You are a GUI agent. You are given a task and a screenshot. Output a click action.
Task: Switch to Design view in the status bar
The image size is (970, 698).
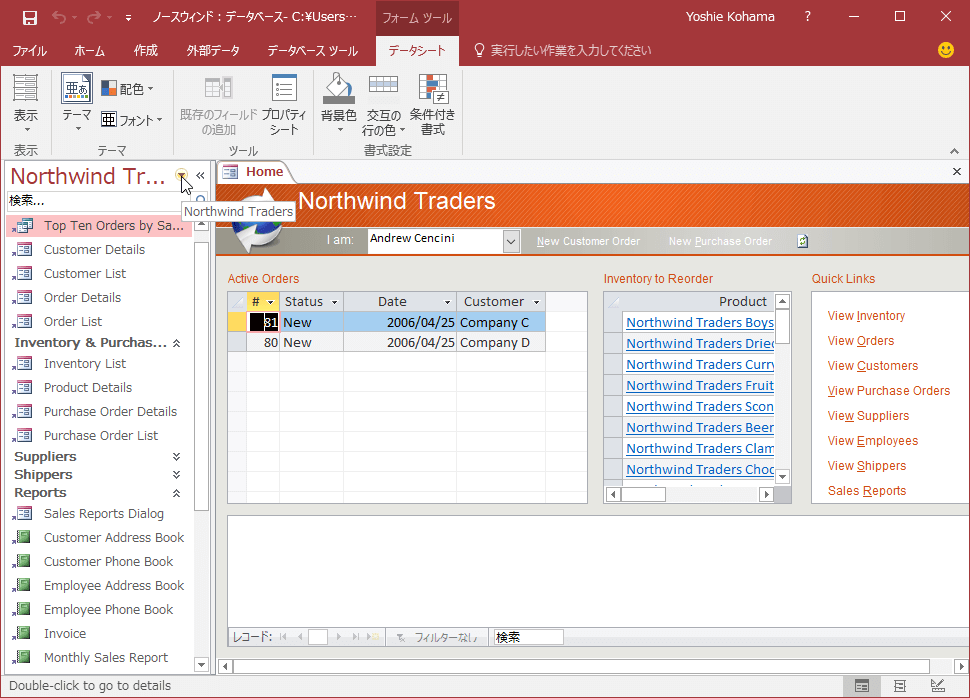pyautogui.click(x=938, y=686)
